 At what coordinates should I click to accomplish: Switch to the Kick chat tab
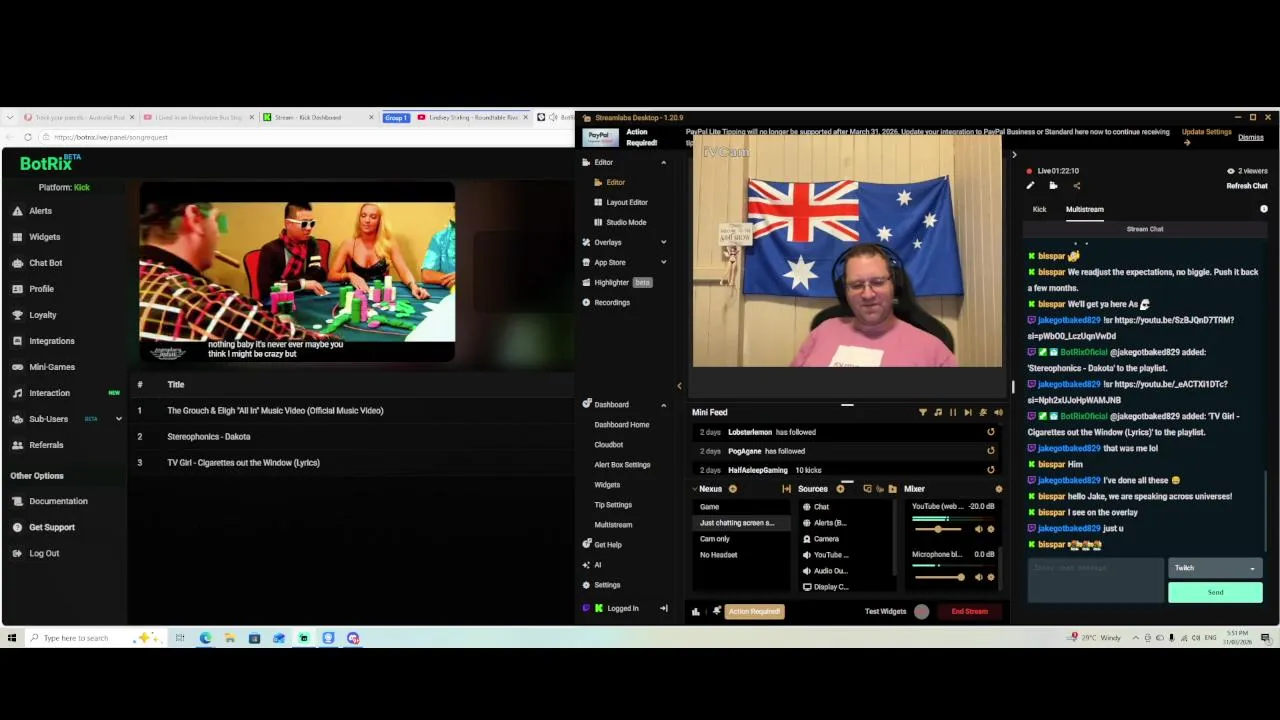click(1039, 209)
